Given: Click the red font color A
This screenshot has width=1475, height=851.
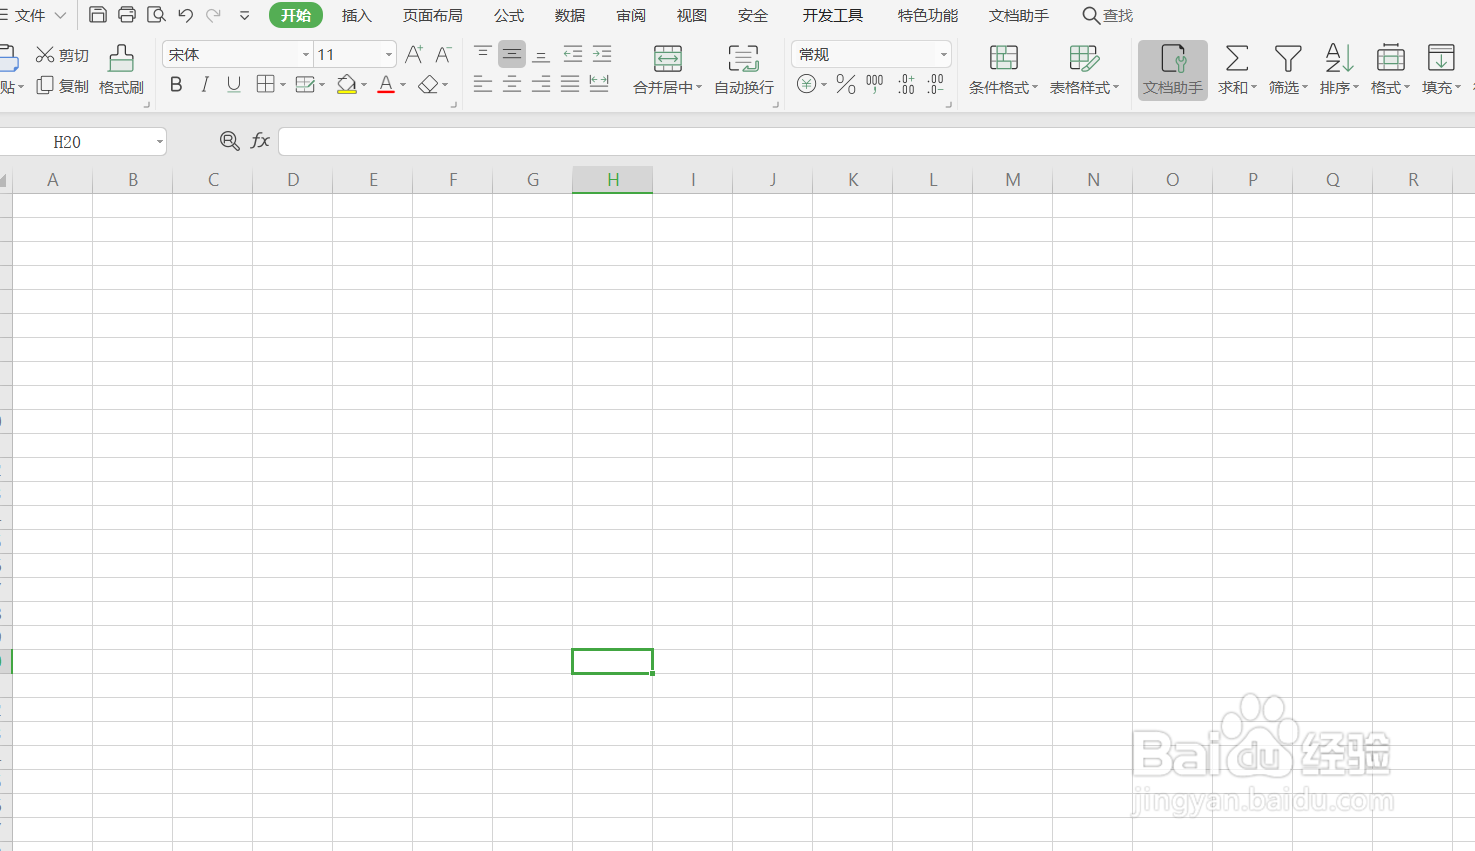Looking at the screenshot, I should tap(386, 85).
